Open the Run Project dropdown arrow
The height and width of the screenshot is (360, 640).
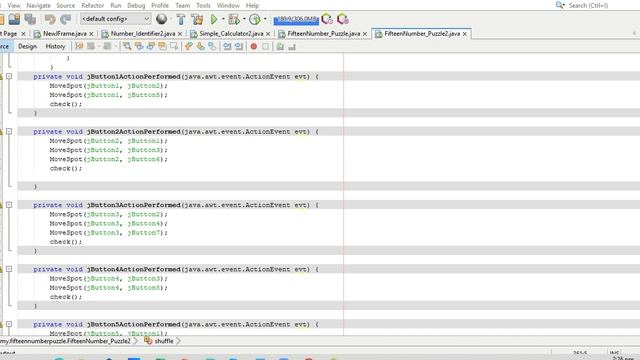(x=223, y=19)
